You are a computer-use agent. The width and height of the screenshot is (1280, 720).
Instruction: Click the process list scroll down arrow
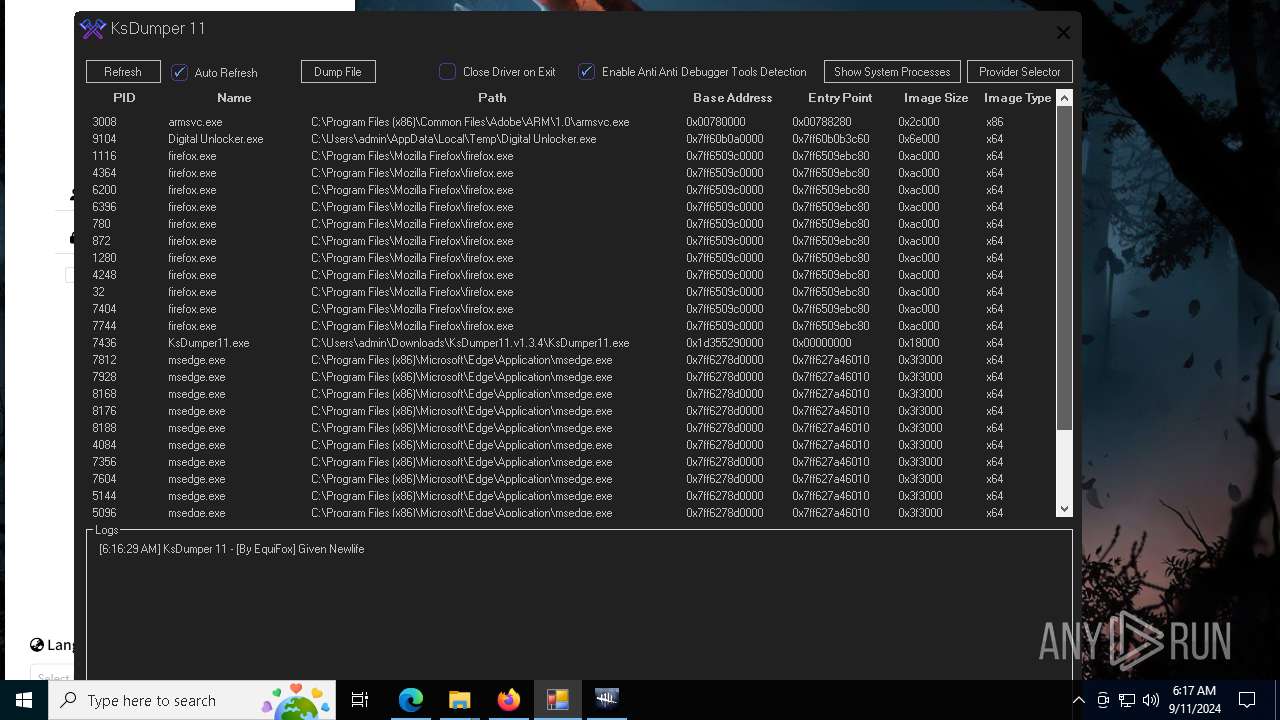tap(1064, 508)
